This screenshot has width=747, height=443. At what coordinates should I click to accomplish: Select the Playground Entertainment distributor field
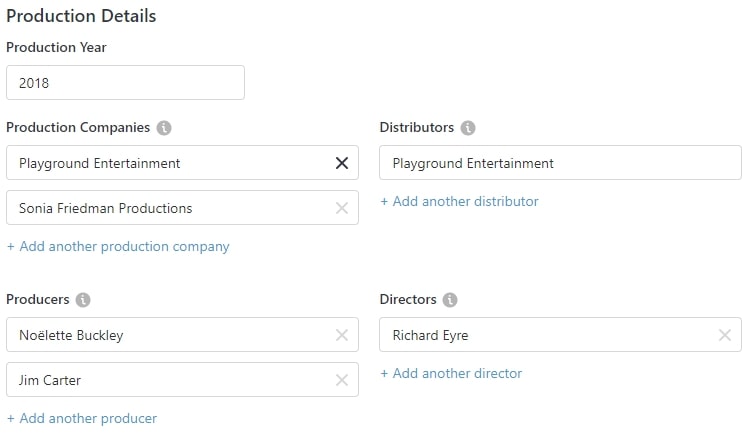point(560,163)
